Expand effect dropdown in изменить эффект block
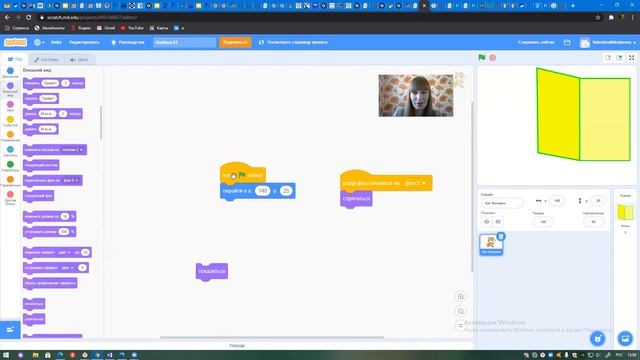 (64, 252)
